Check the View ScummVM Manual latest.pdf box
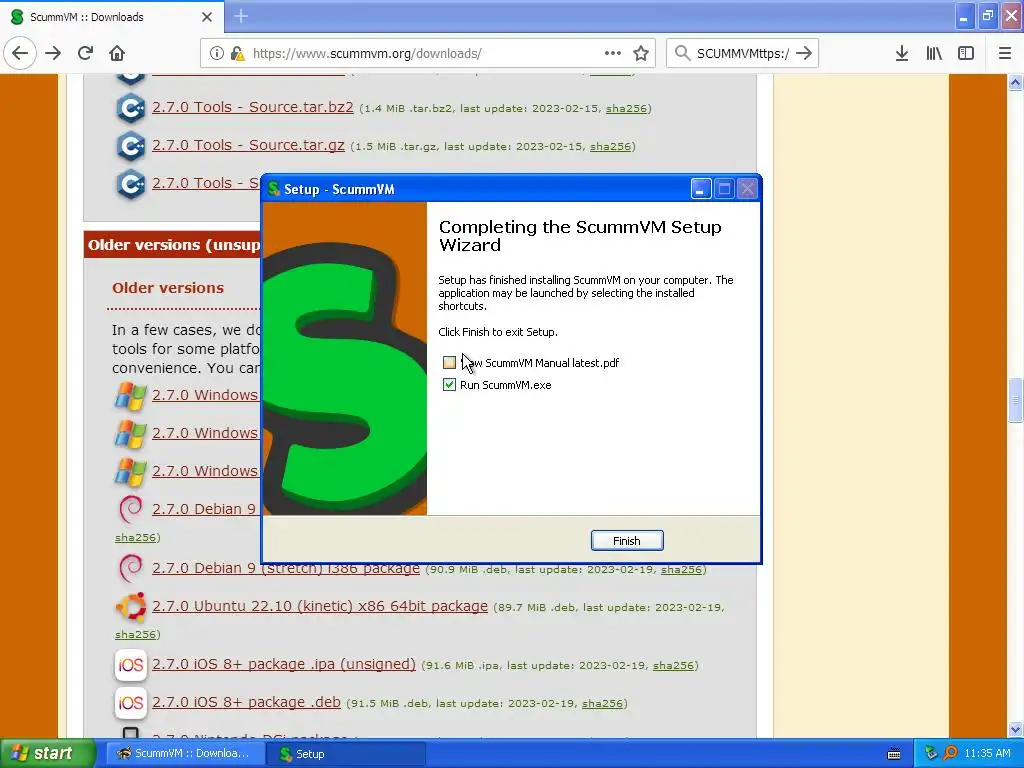This screenshot has width=1024, height=768. click(x=449, y=362)
